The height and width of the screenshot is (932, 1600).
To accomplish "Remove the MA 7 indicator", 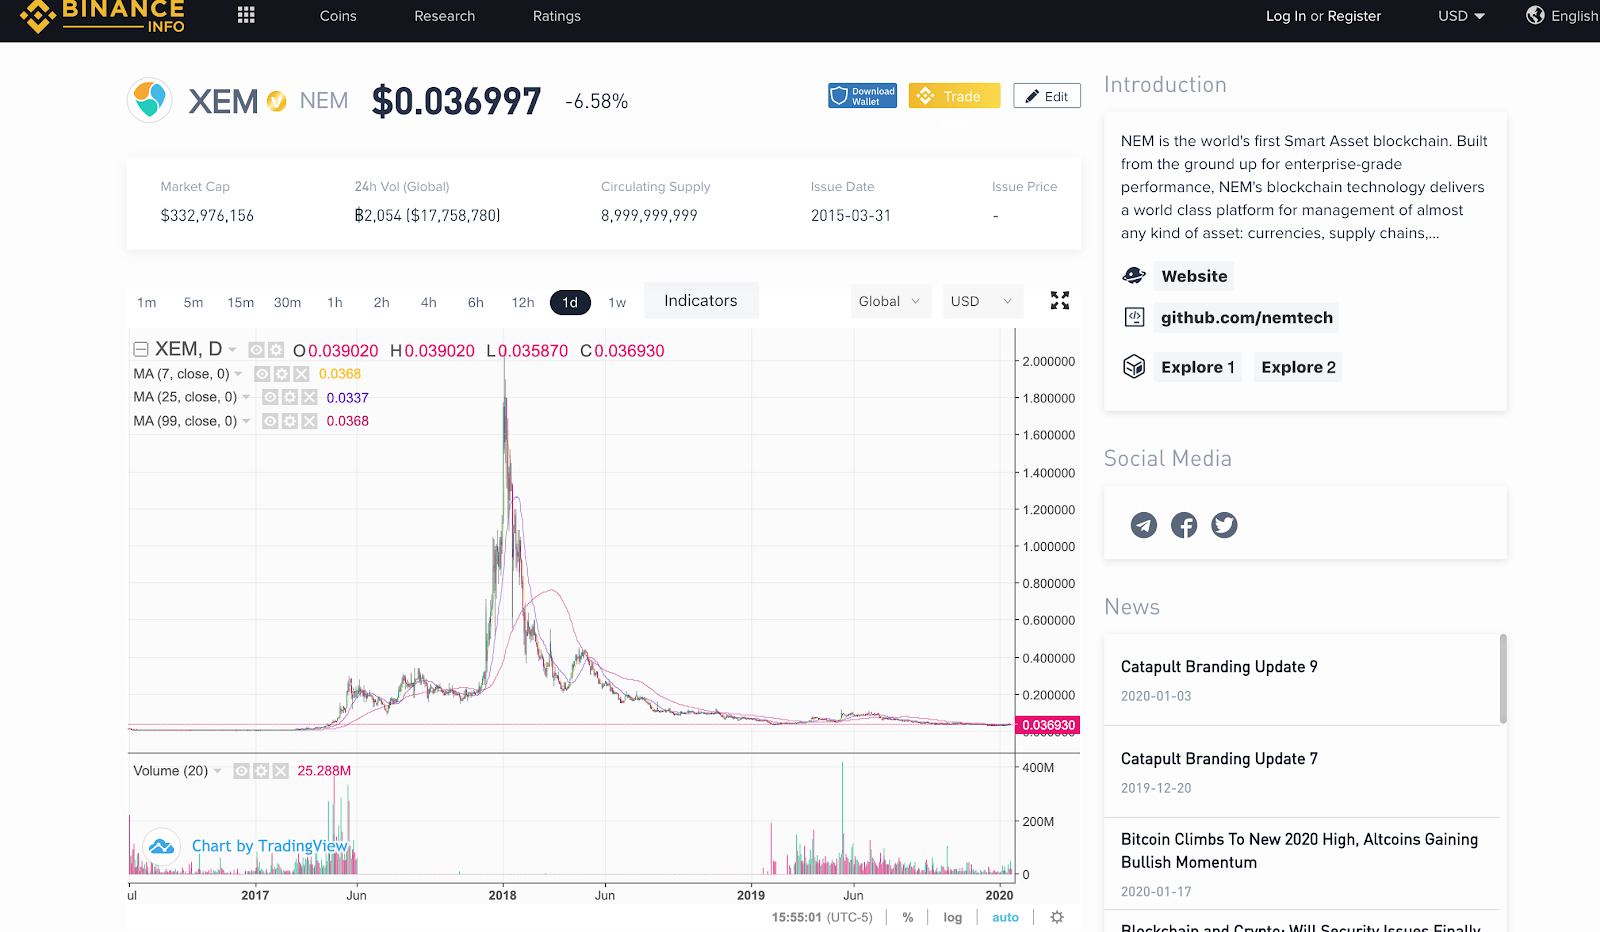I will [301, 374].
